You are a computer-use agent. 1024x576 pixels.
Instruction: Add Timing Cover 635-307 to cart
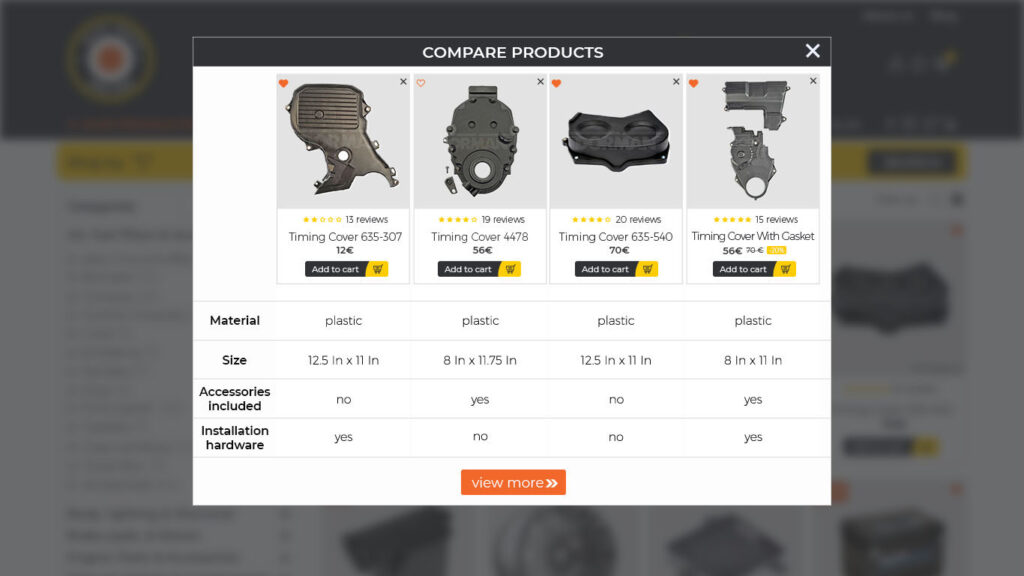pyautogui.click(x=335, y=268)
